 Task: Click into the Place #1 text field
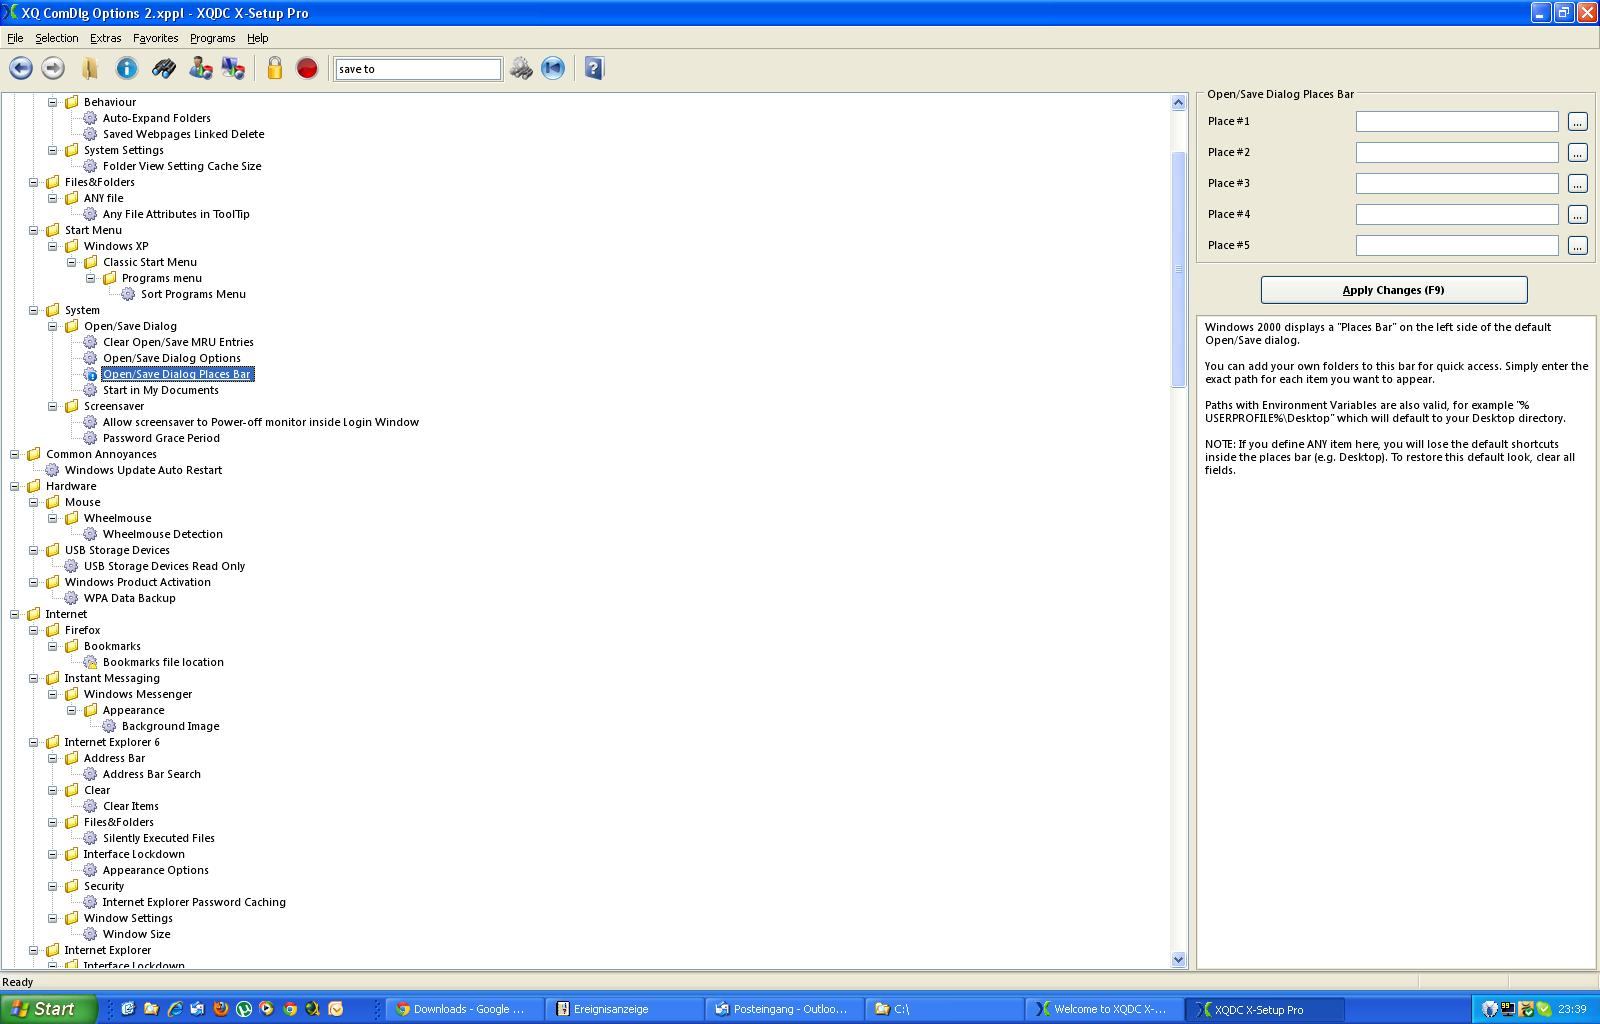coord(1457,122)
